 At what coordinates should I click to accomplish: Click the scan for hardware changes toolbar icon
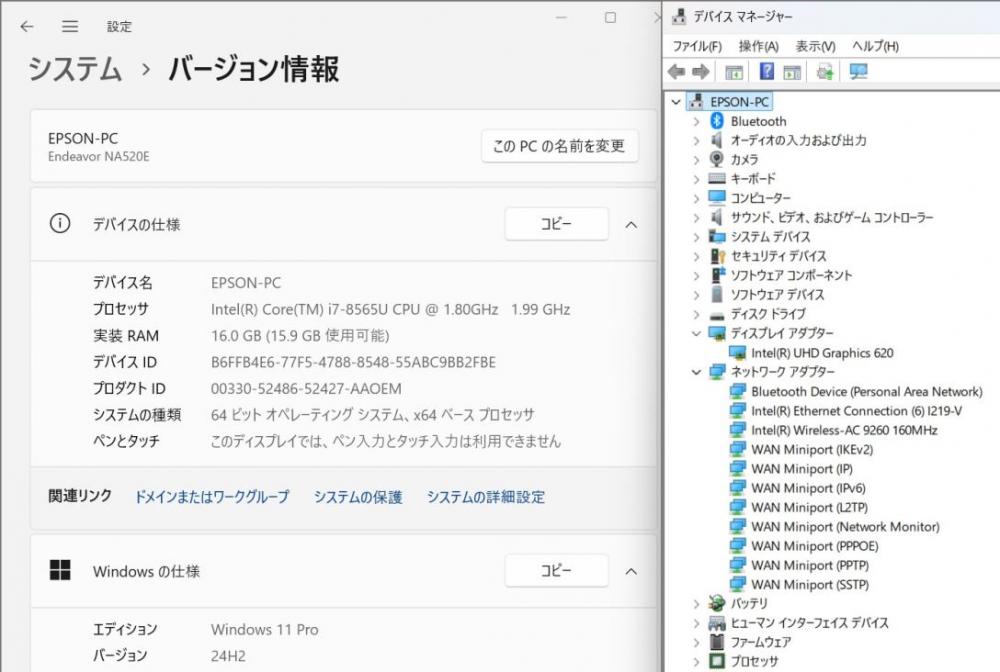[x=825, y=71]
